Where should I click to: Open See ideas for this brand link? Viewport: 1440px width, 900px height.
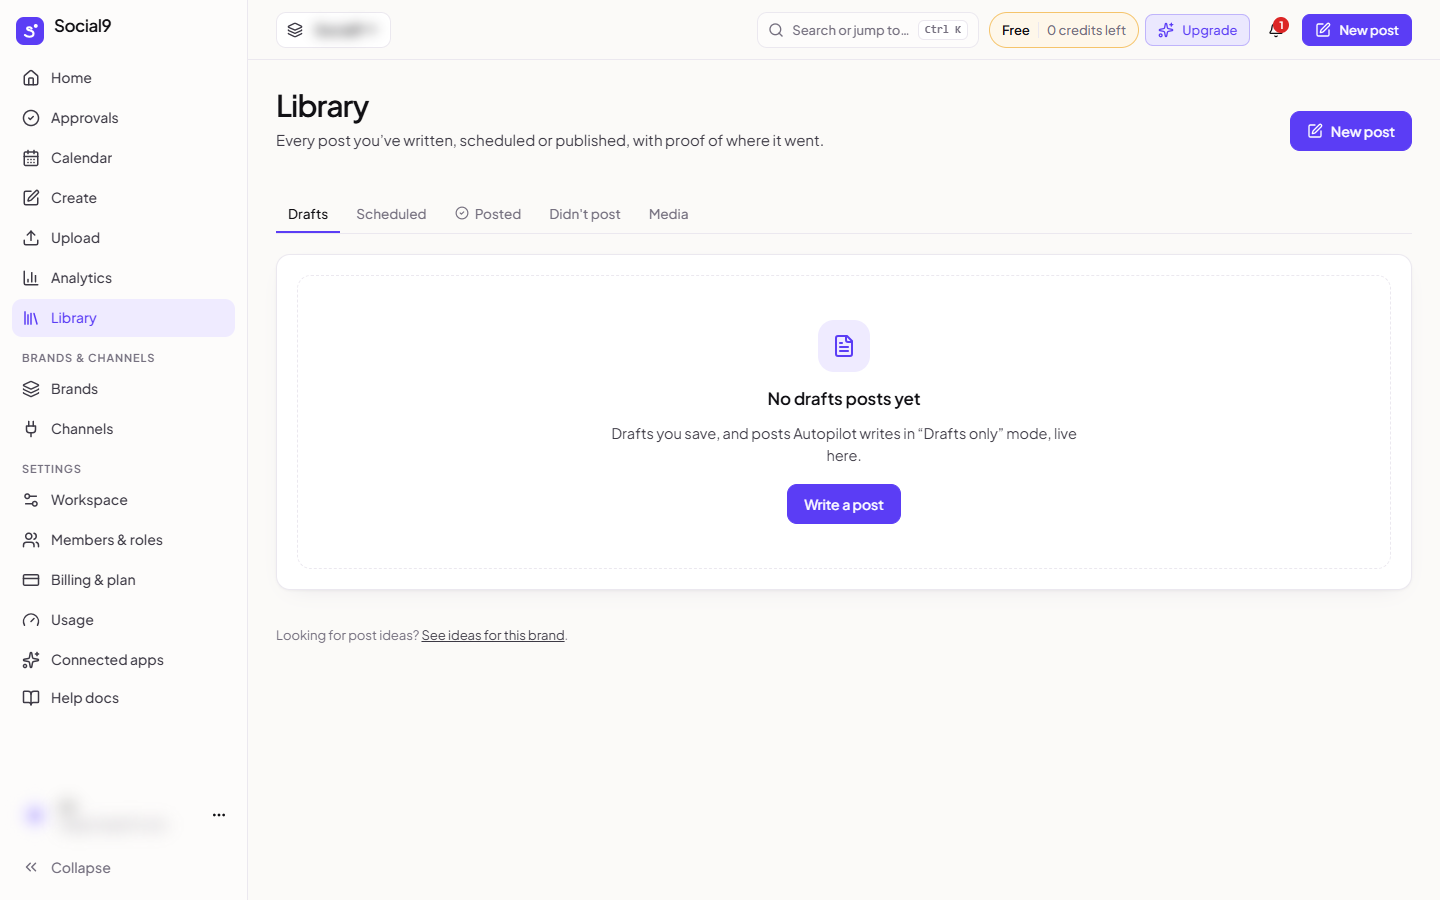(x=493, y=635)
